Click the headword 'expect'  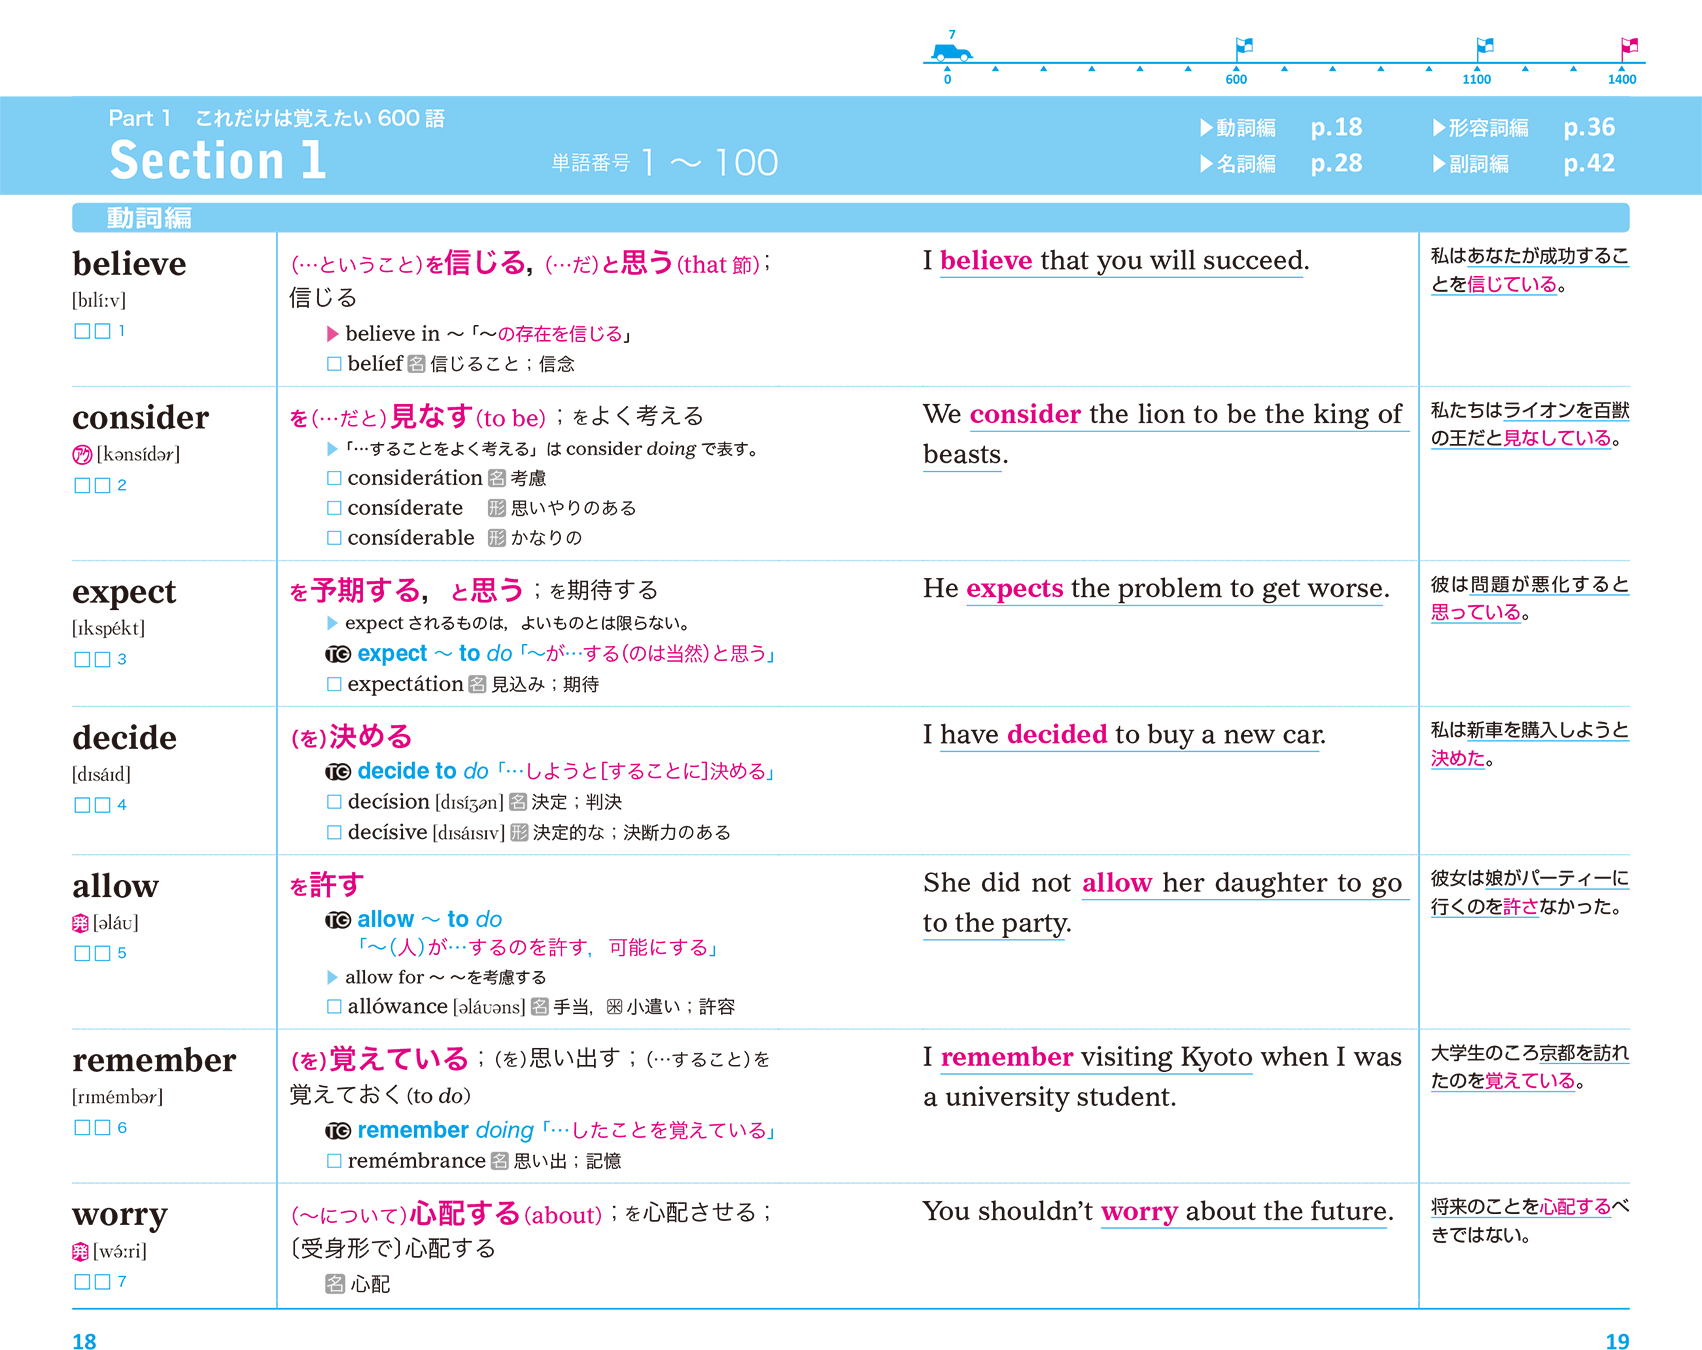(124, 593)
